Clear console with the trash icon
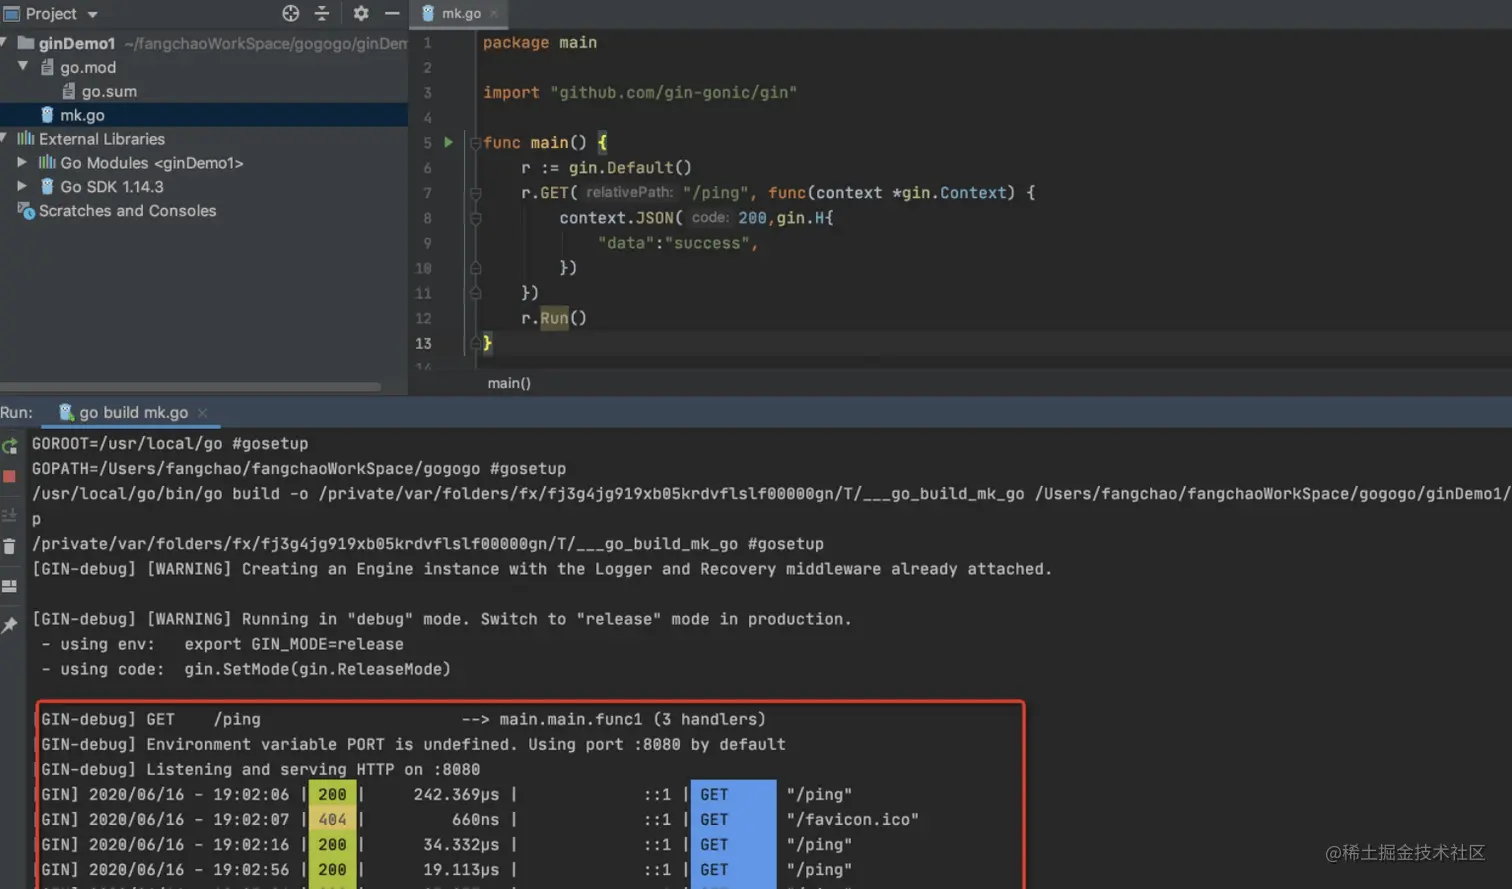Image resolution: width=1512 pixels, height=889 pixels. pyautogui.click(x=10, y=547)
